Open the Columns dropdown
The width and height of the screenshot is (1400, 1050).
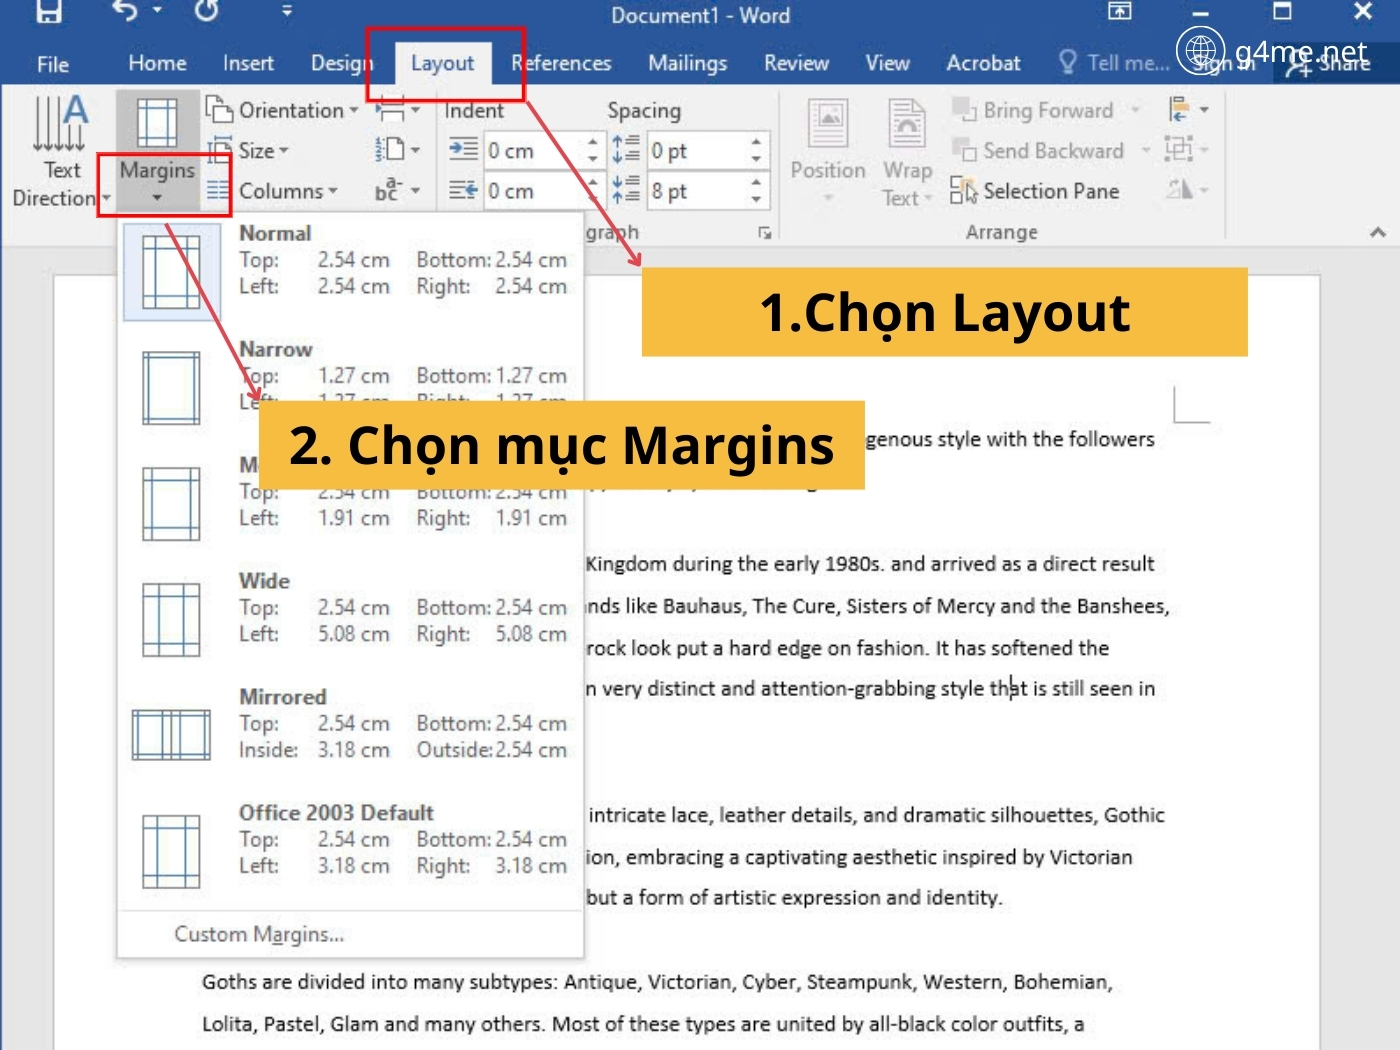coord(273,191)
